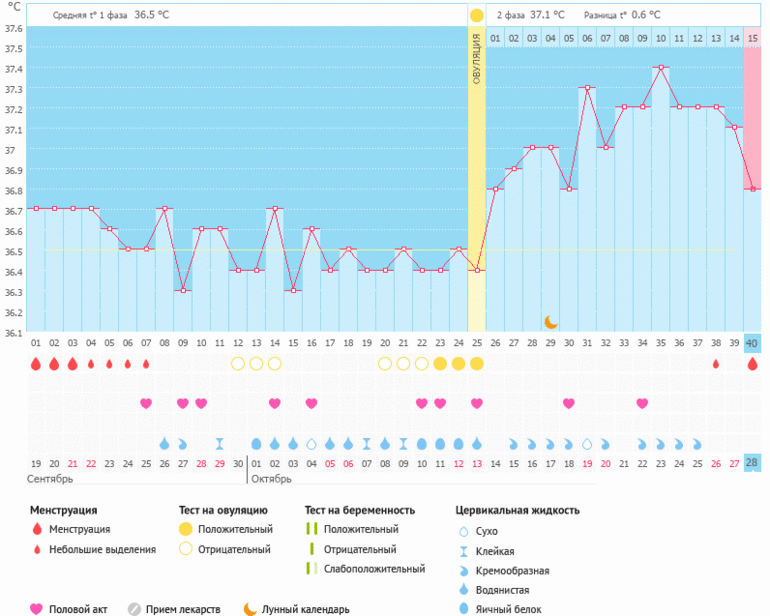Click the 37.4 peak temperature point
This screenshot has width=770, height=616.
tap(661, 68)
